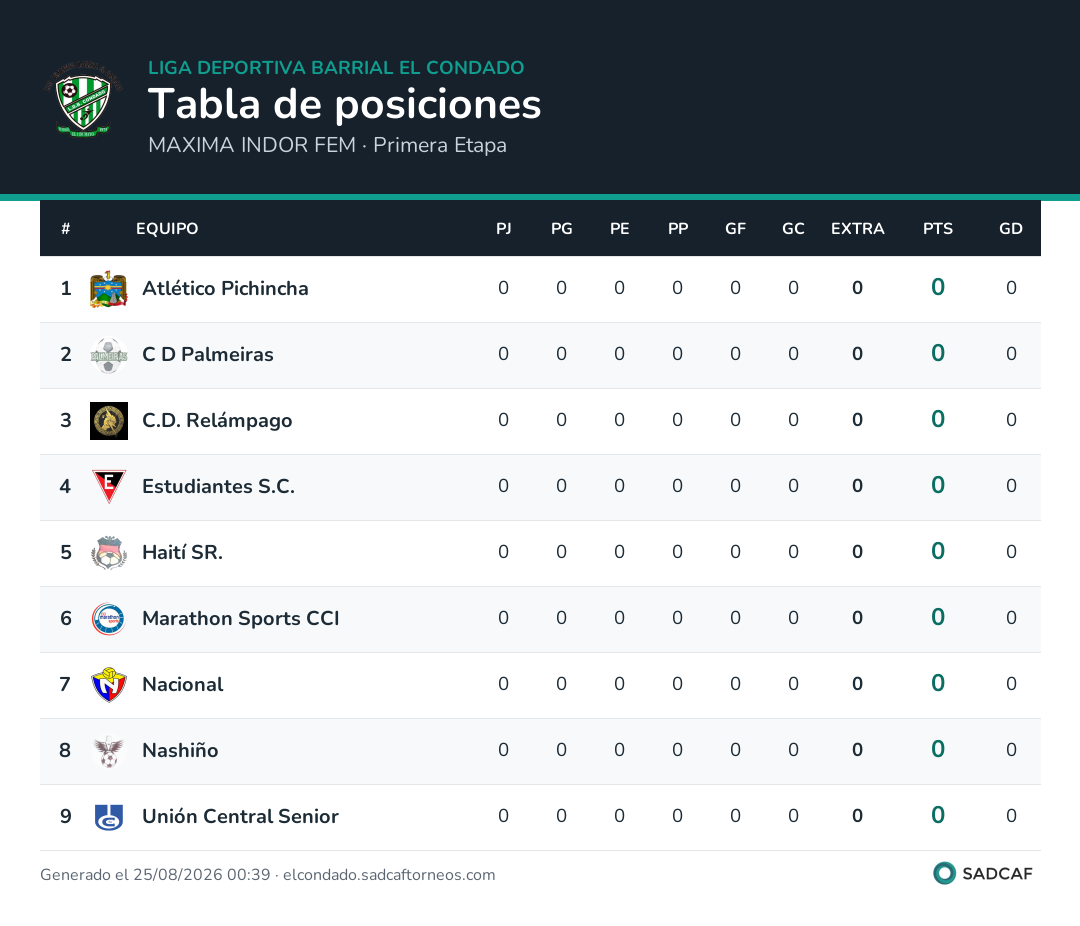
Task: Select the Unión Central Senior blue badge
Action: (x=109, y=817)
